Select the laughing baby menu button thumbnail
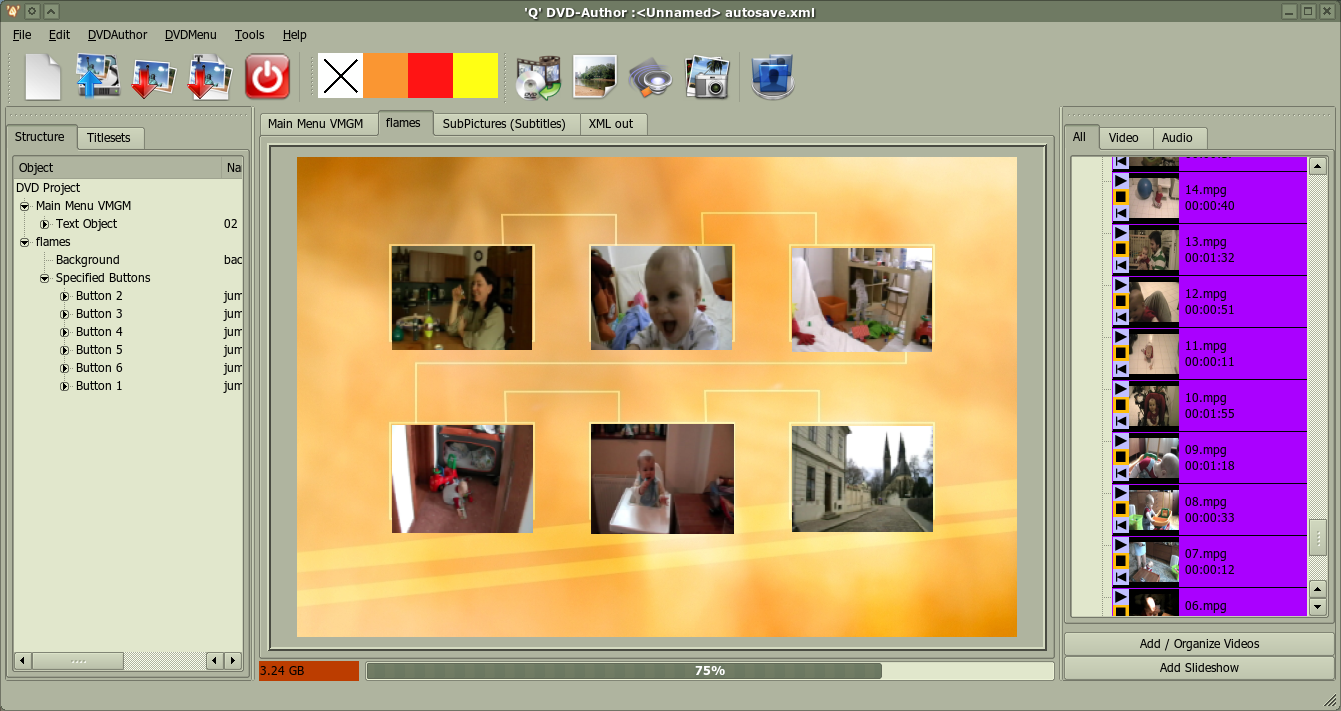This screenshot has height=711, width=1341. click(x=662, y=297)
